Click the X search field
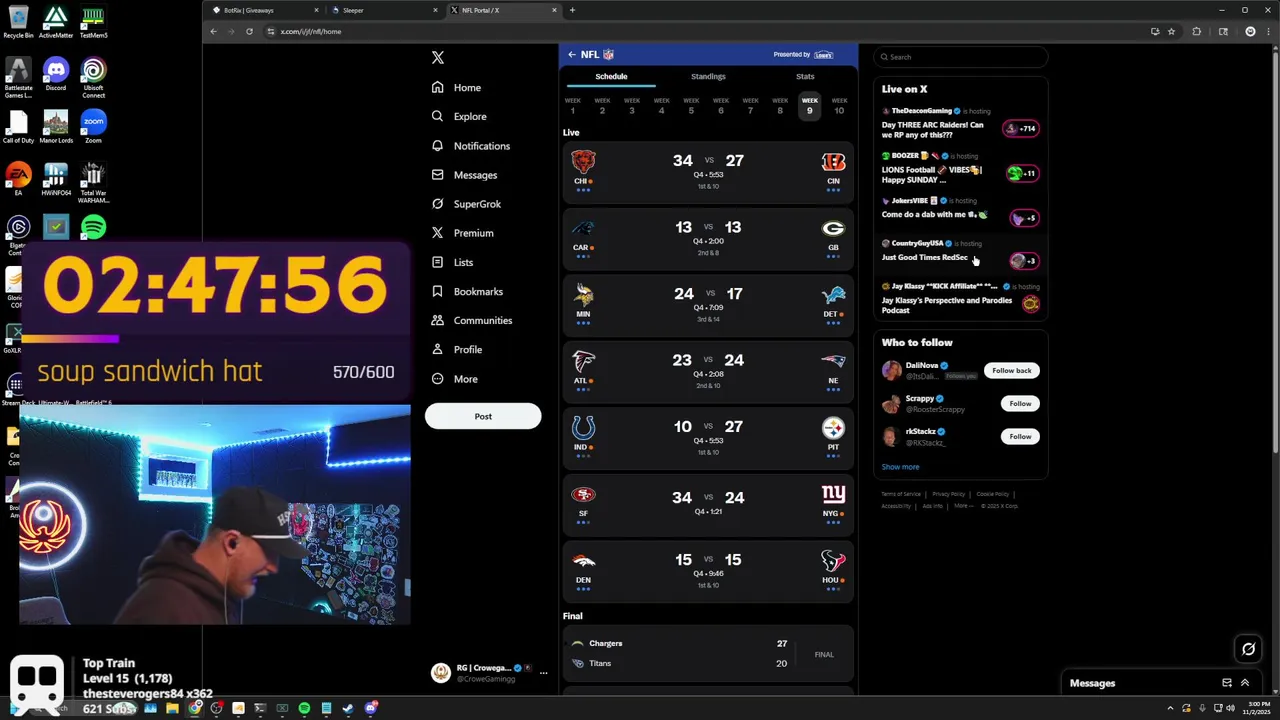This screenshot has width=1280, height=720. [x=962, y=57]
